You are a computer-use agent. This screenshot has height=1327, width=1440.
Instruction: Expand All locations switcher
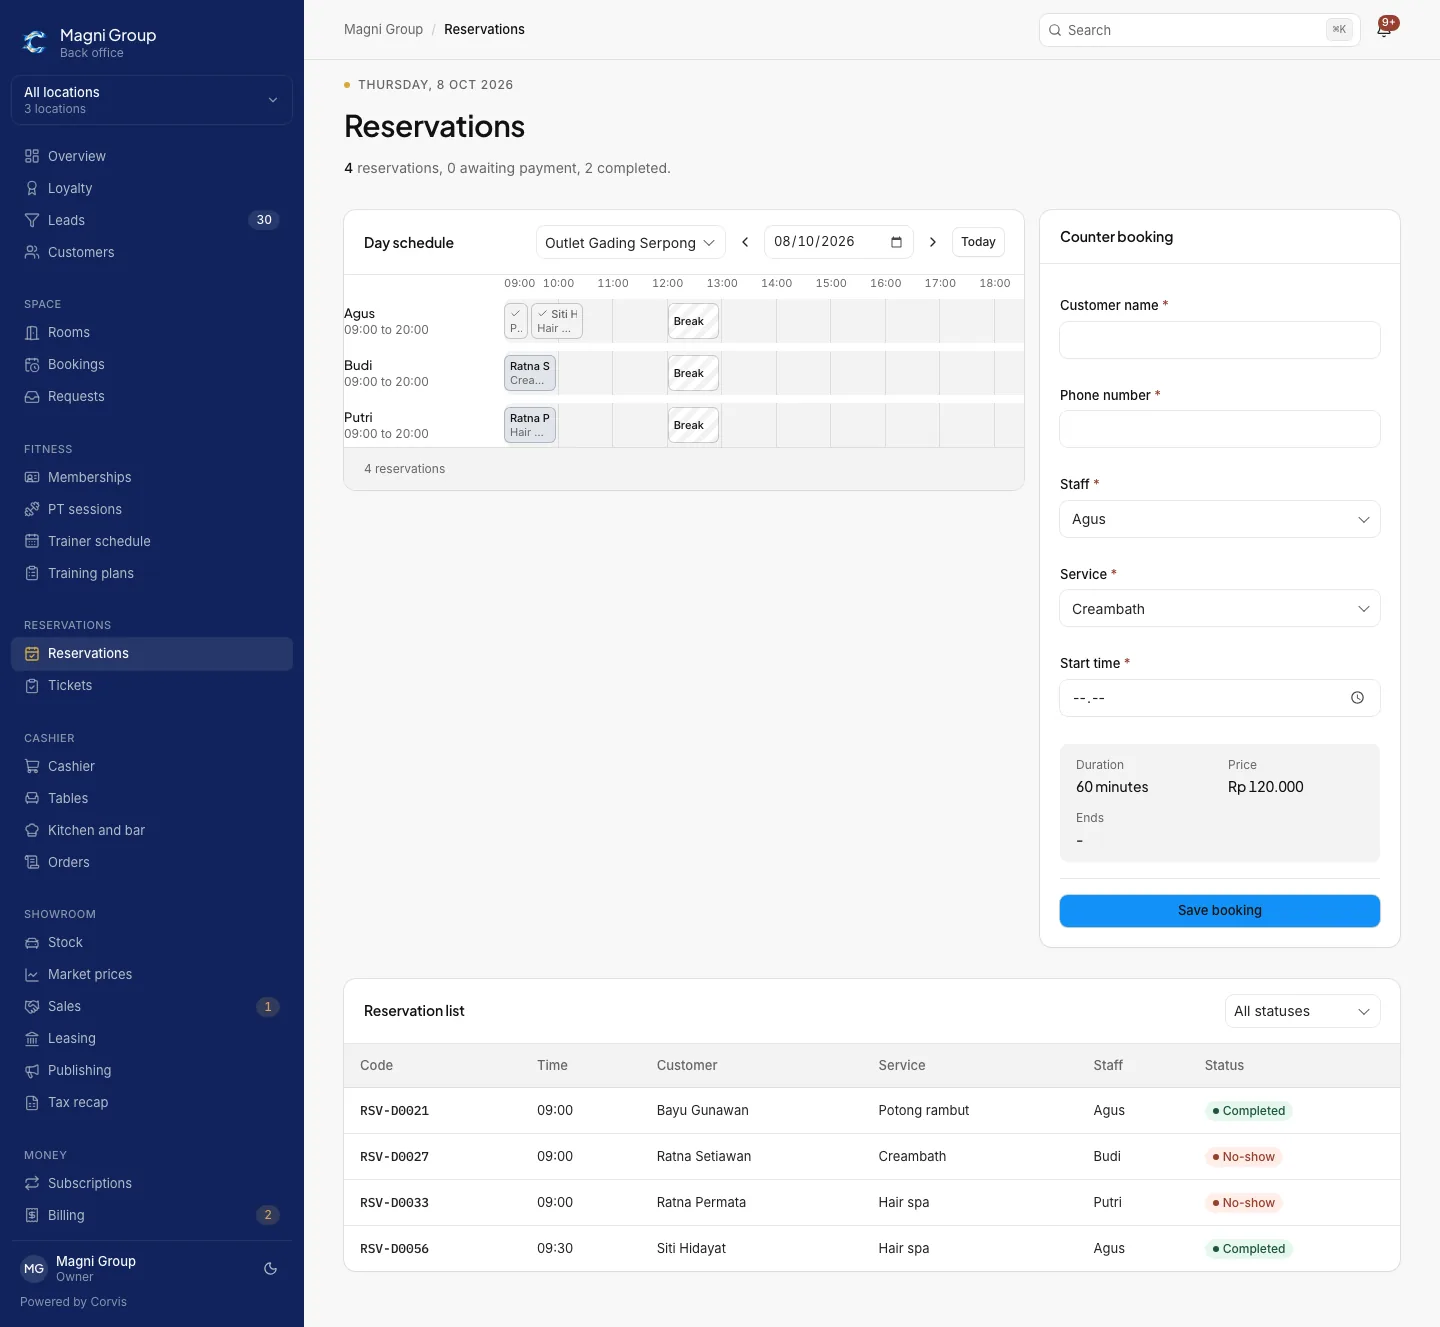tap(152, 100)
